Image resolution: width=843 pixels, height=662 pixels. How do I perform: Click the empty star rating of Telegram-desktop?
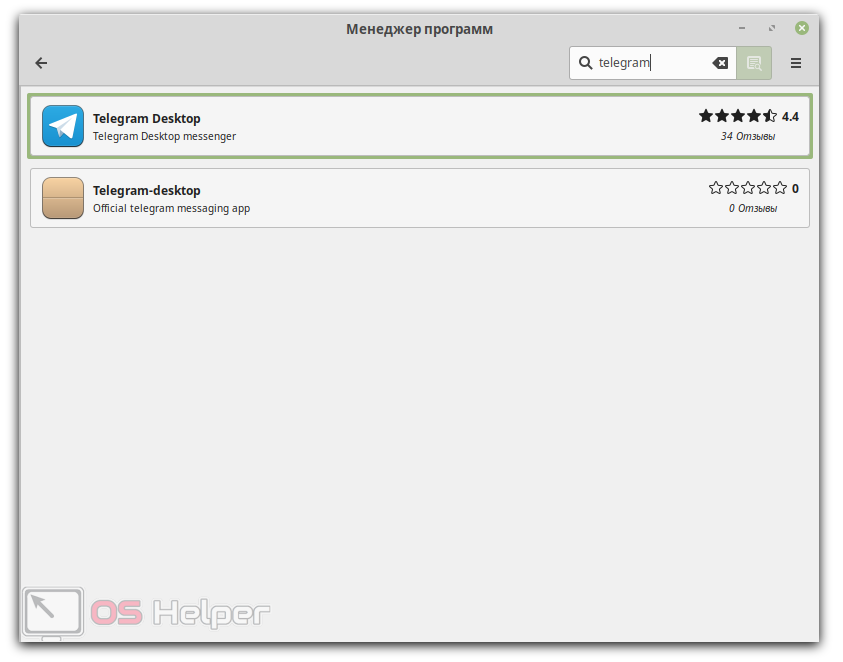coord(747,188)
